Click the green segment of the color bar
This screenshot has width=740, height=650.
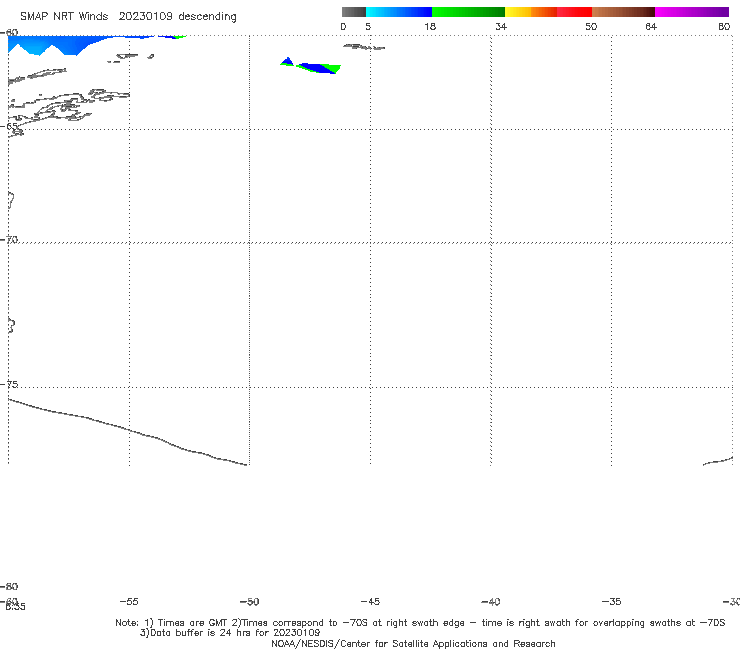[x=468, y=12]
